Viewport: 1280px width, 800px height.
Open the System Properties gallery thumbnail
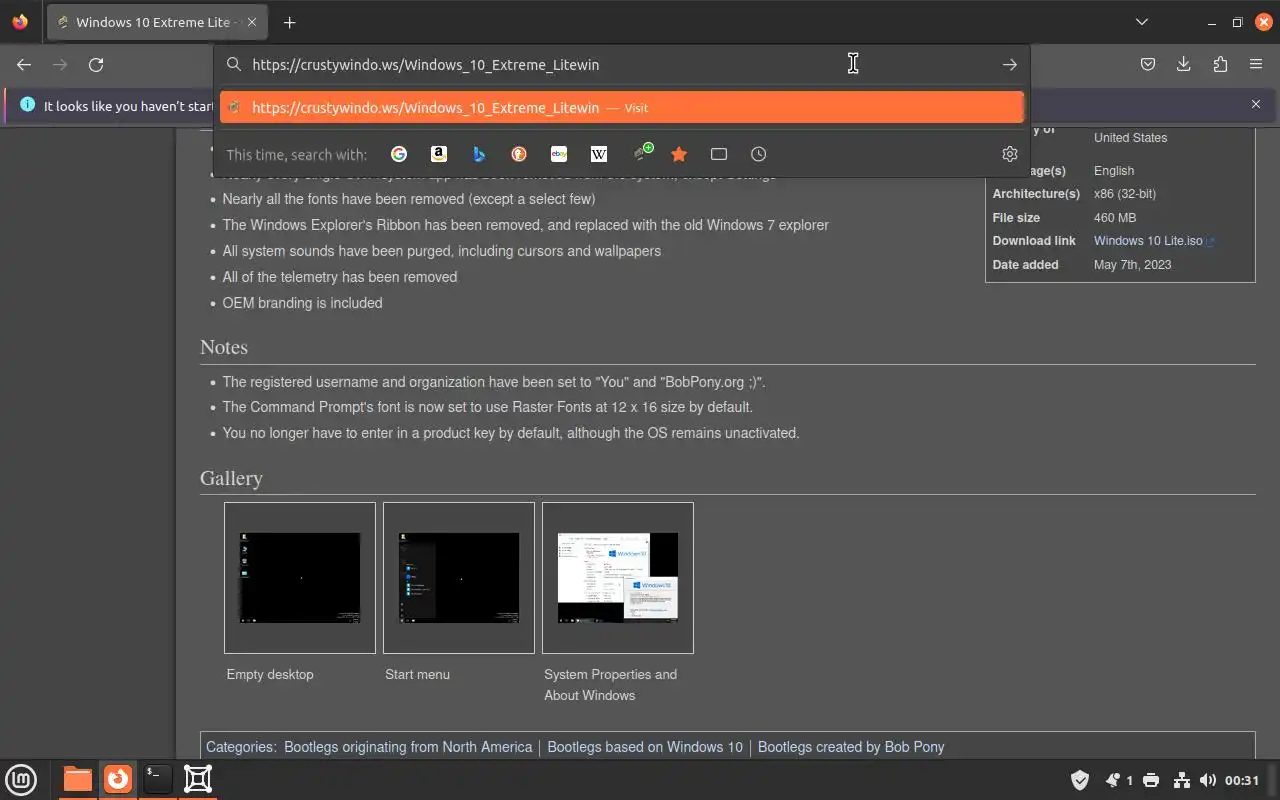click(x=618, y=578)
